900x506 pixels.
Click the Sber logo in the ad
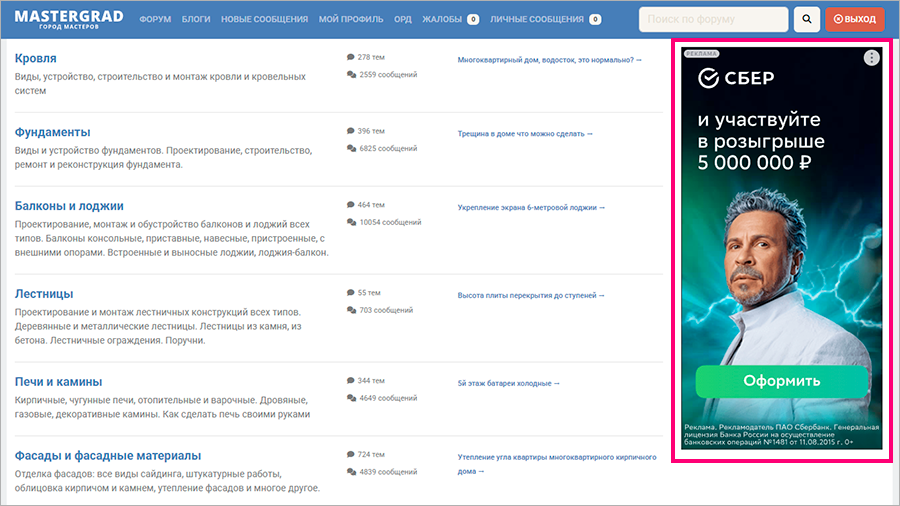pos(736,77)
